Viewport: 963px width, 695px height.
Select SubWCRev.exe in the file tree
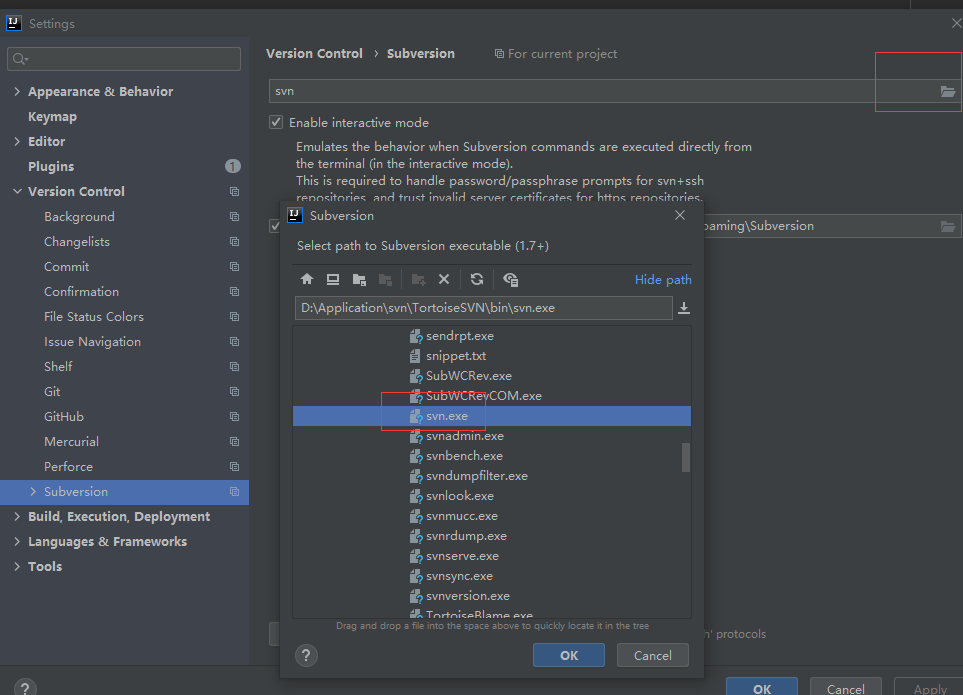491,376
